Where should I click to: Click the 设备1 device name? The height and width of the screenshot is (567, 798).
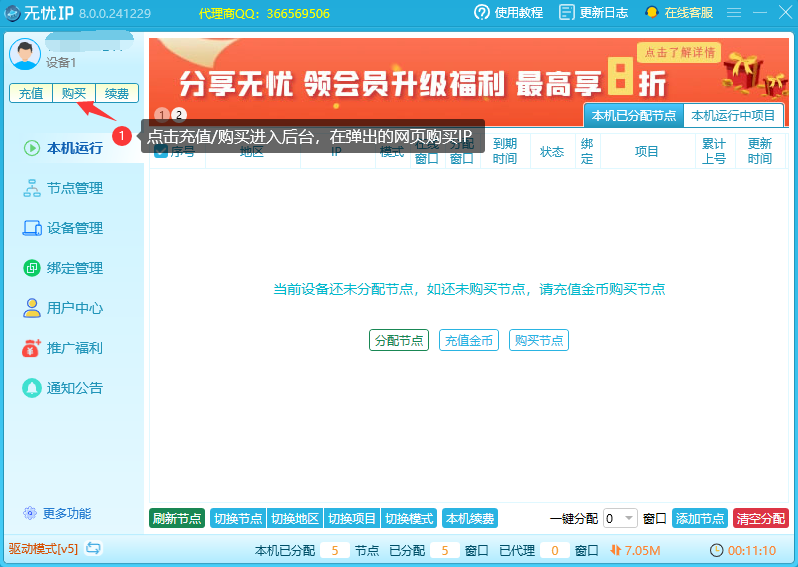[61, 63]
